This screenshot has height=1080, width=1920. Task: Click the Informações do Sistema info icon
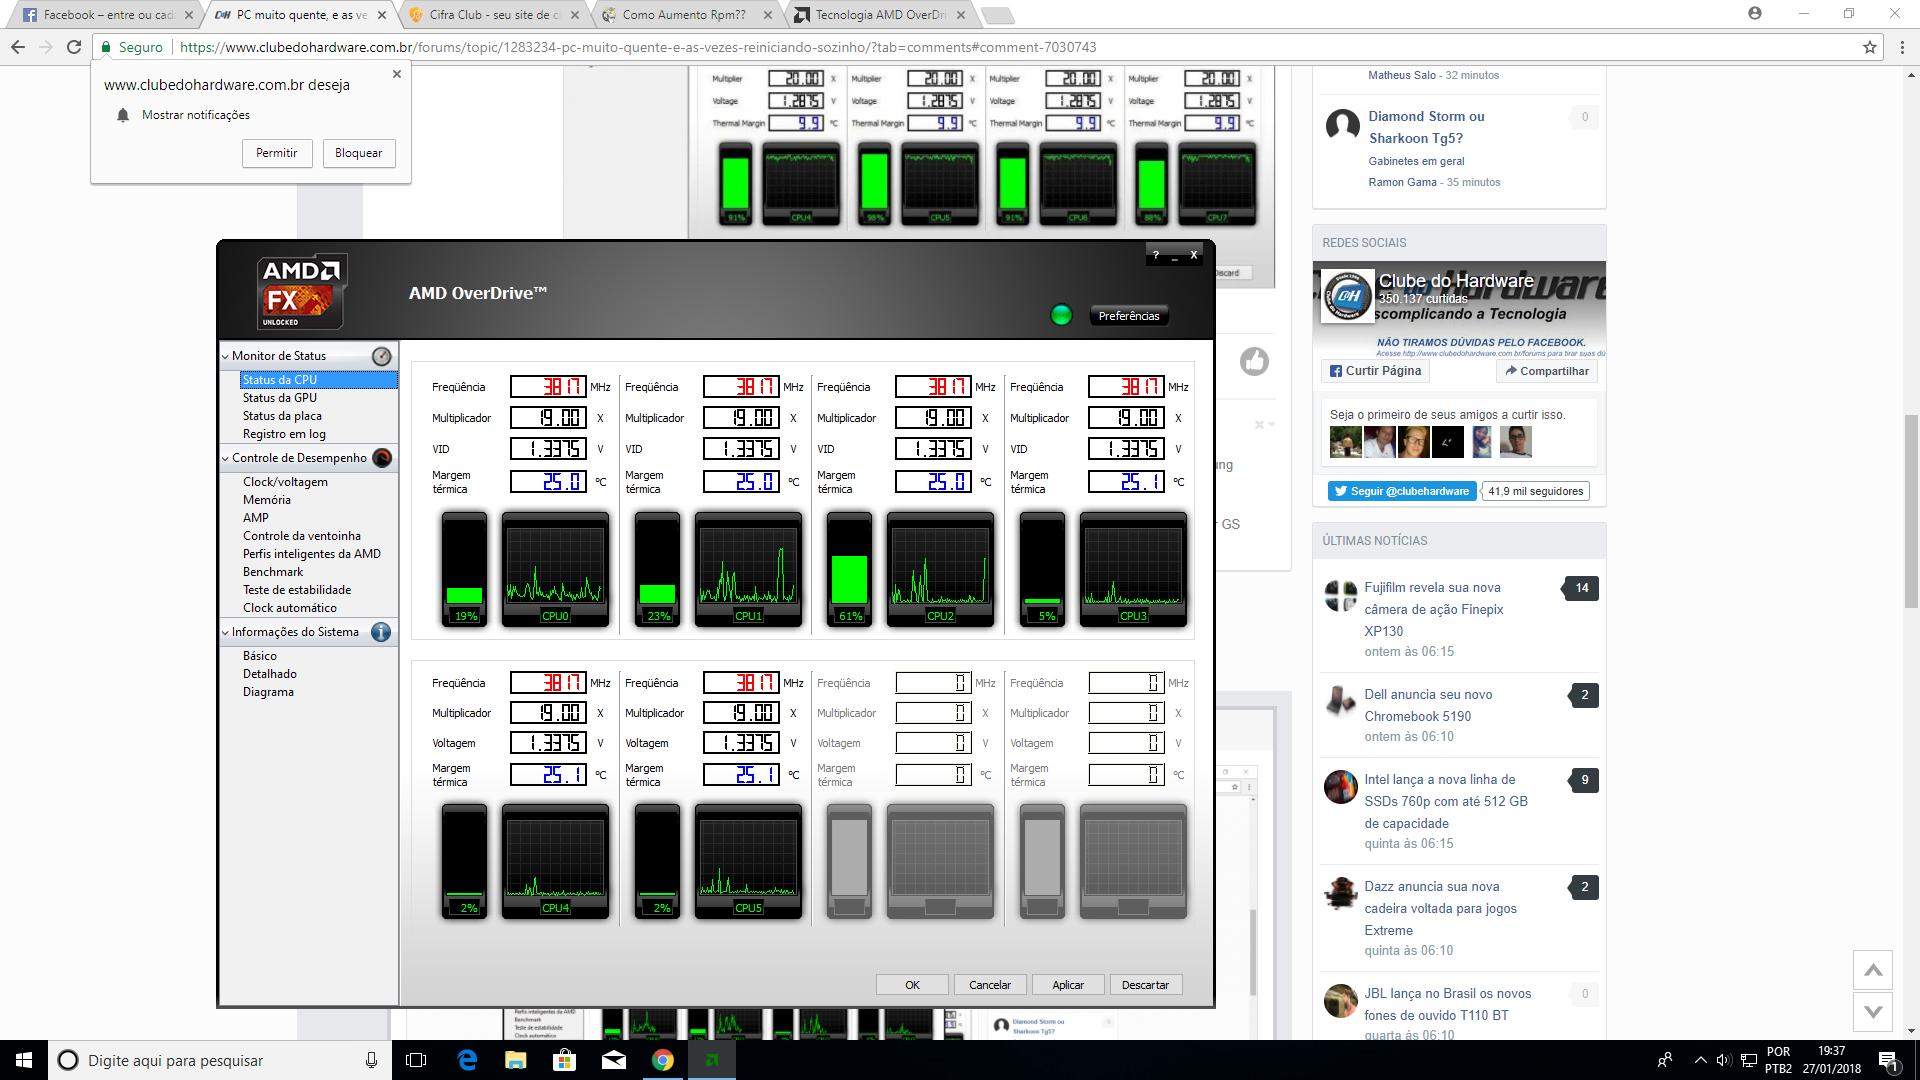[x=381, y=632]
